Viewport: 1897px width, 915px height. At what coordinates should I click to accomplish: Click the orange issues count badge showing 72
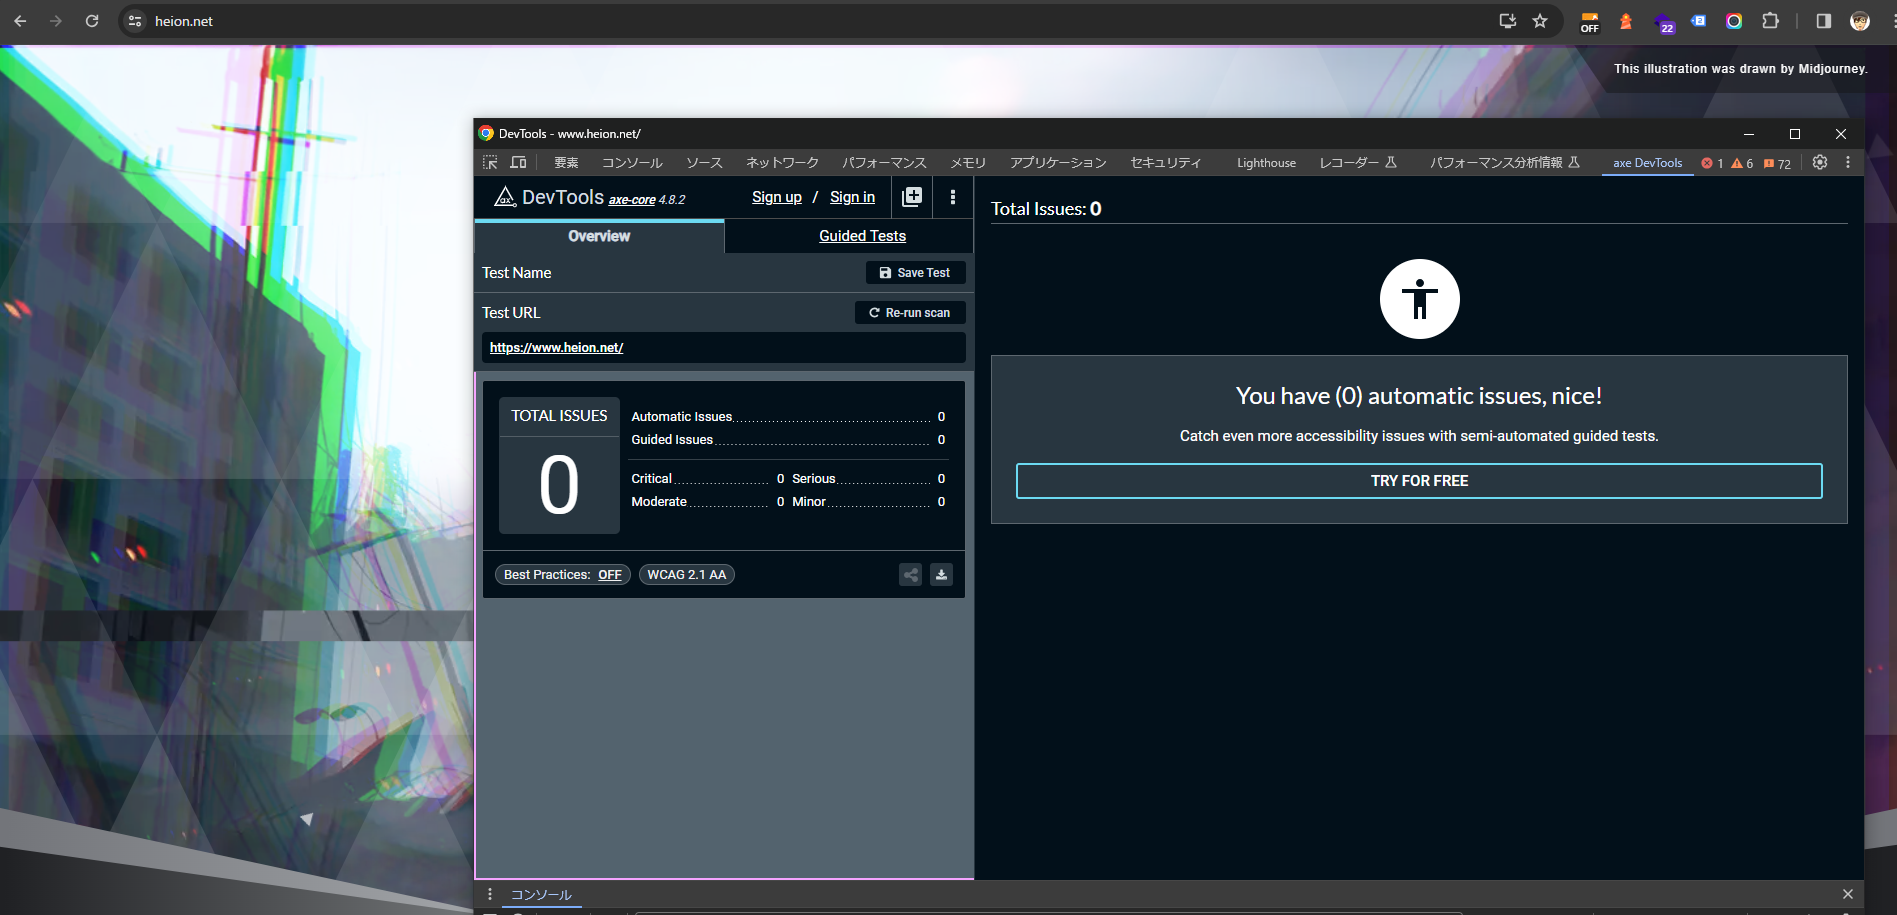click(1777, 163)
